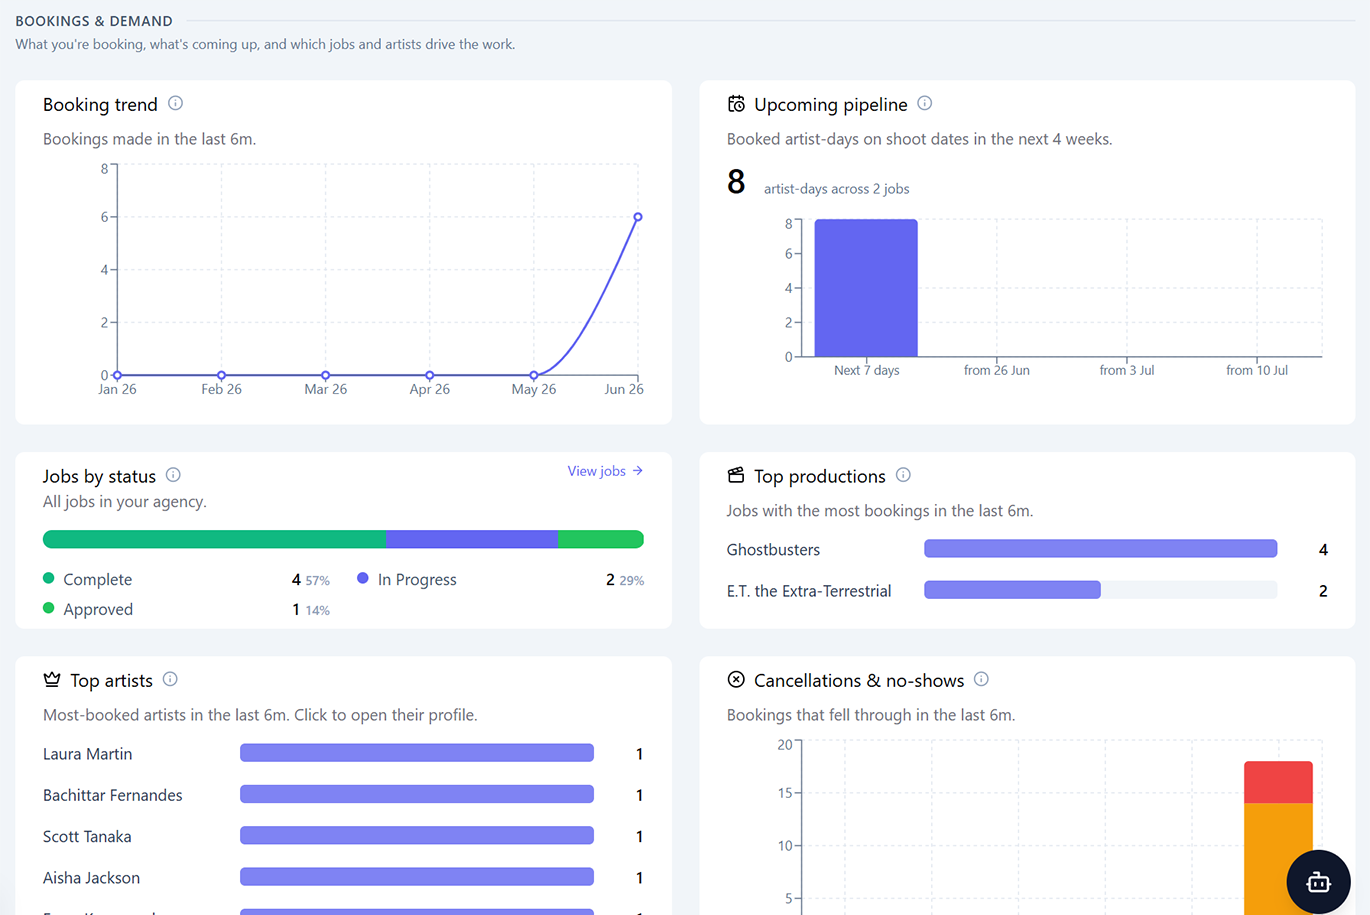
Task: Click the BOOKINGS & DEMAND section heading
Action: coord(94,21)
